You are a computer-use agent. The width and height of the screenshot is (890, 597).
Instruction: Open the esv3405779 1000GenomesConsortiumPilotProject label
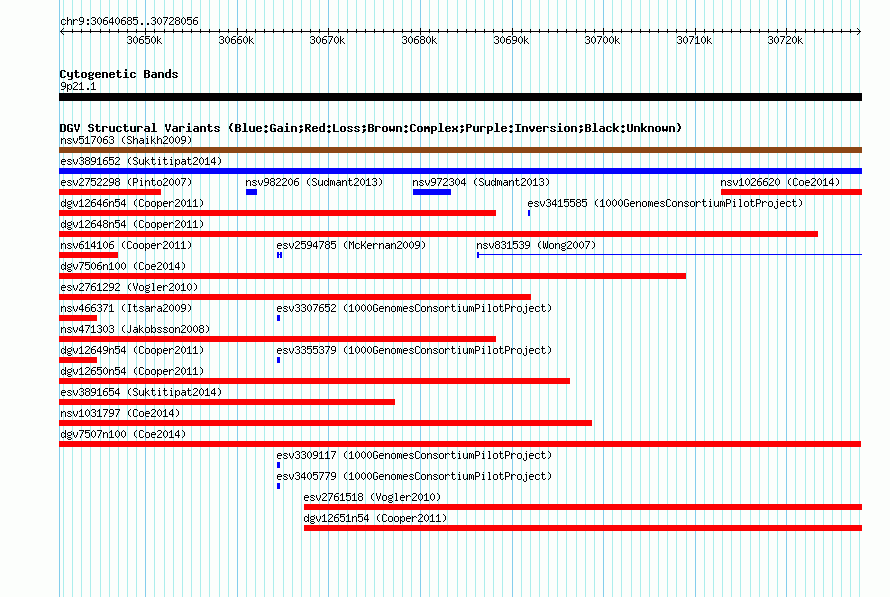(x=414, y=476)
